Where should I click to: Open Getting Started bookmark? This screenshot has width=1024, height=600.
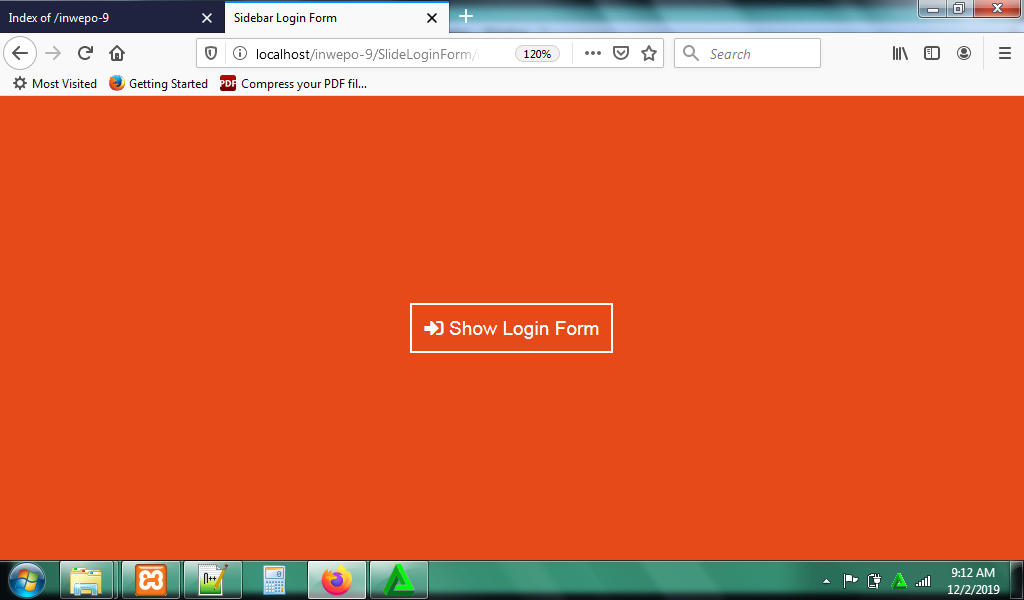pos(159,84)
